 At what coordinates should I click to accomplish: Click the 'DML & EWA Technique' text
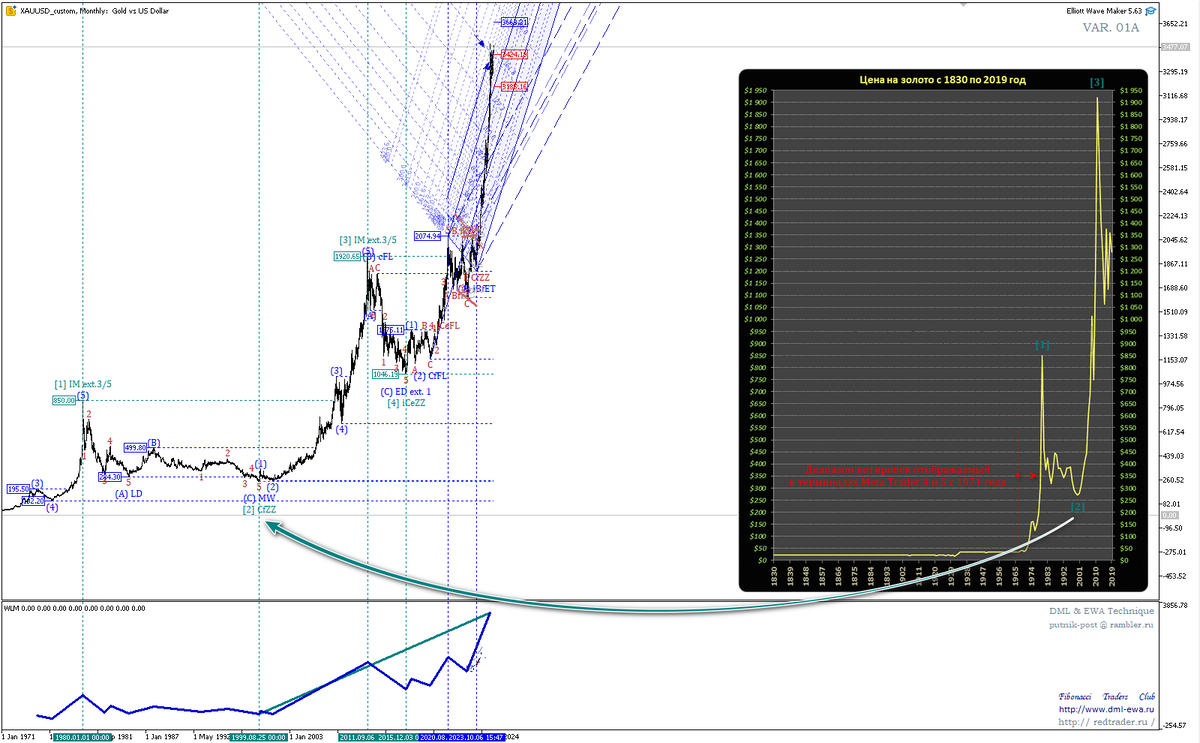click(x=1101, y=610)
